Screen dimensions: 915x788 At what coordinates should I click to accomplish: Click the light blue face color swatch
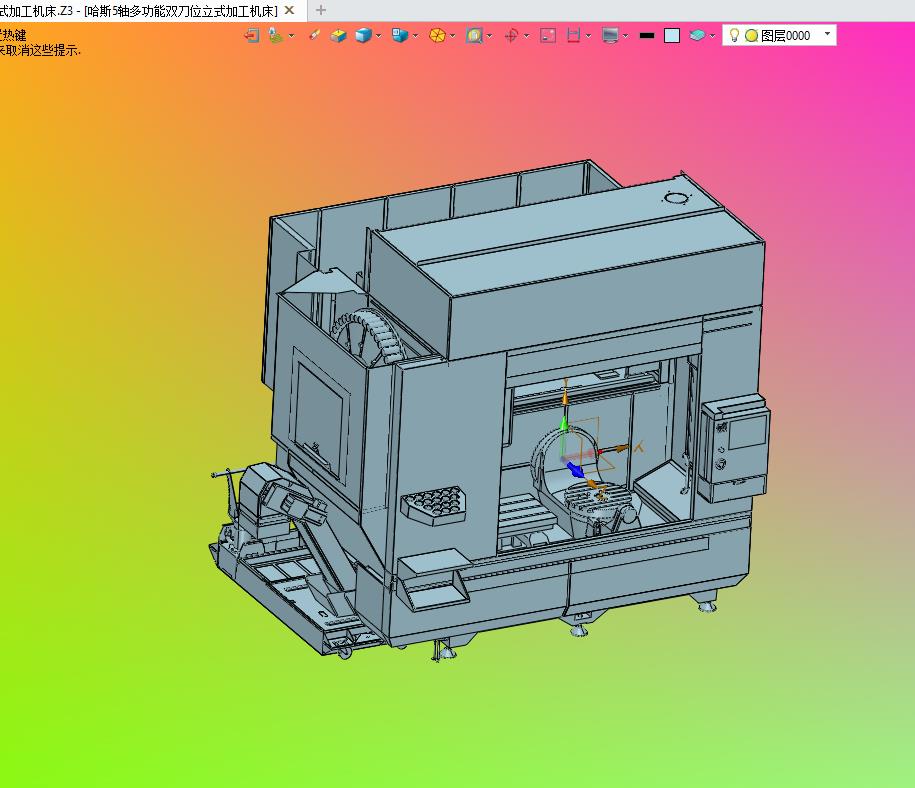pyautogui.click(x=672, y=36)
